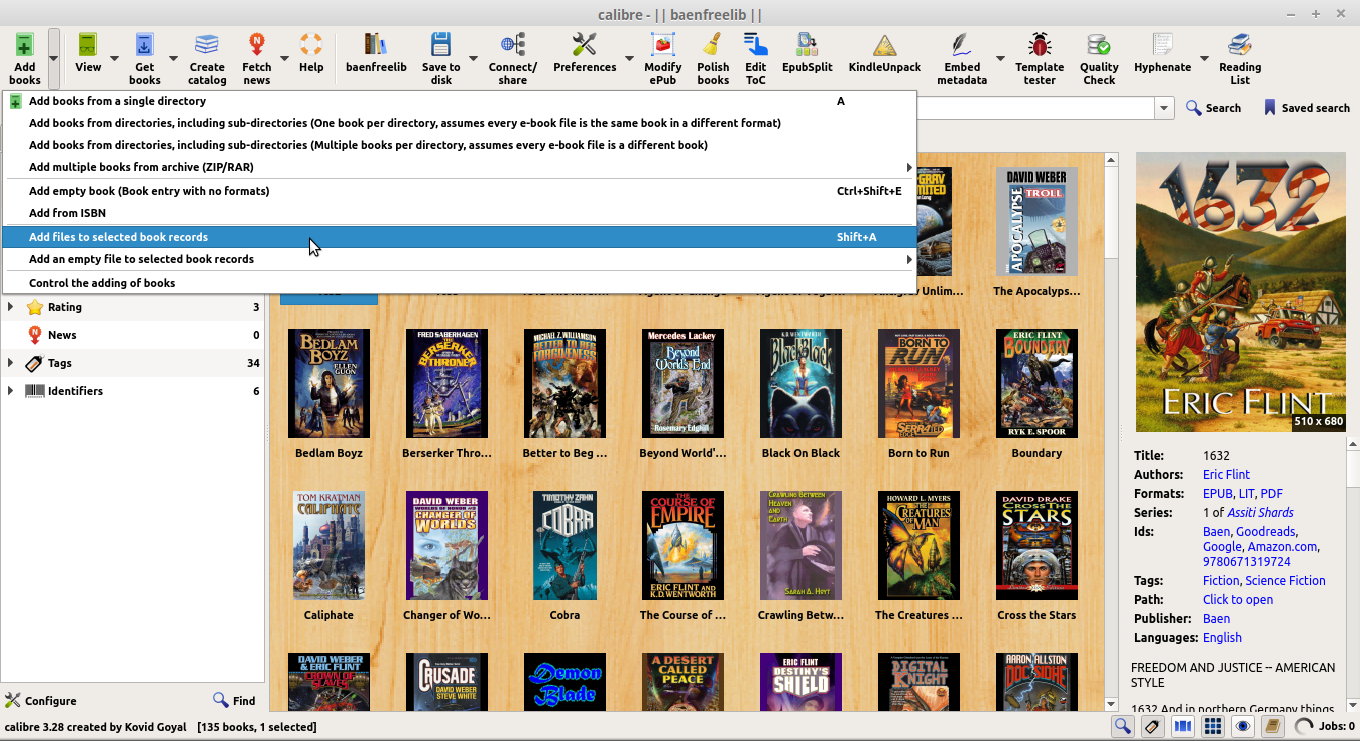
Task: Toggle the Cover grid view button
Action: click(1213, 727)
